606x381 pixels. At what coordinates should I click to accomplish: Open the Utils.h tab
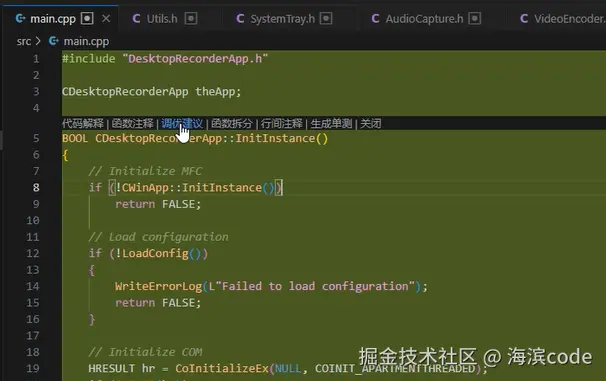click(x=162, y=19)
